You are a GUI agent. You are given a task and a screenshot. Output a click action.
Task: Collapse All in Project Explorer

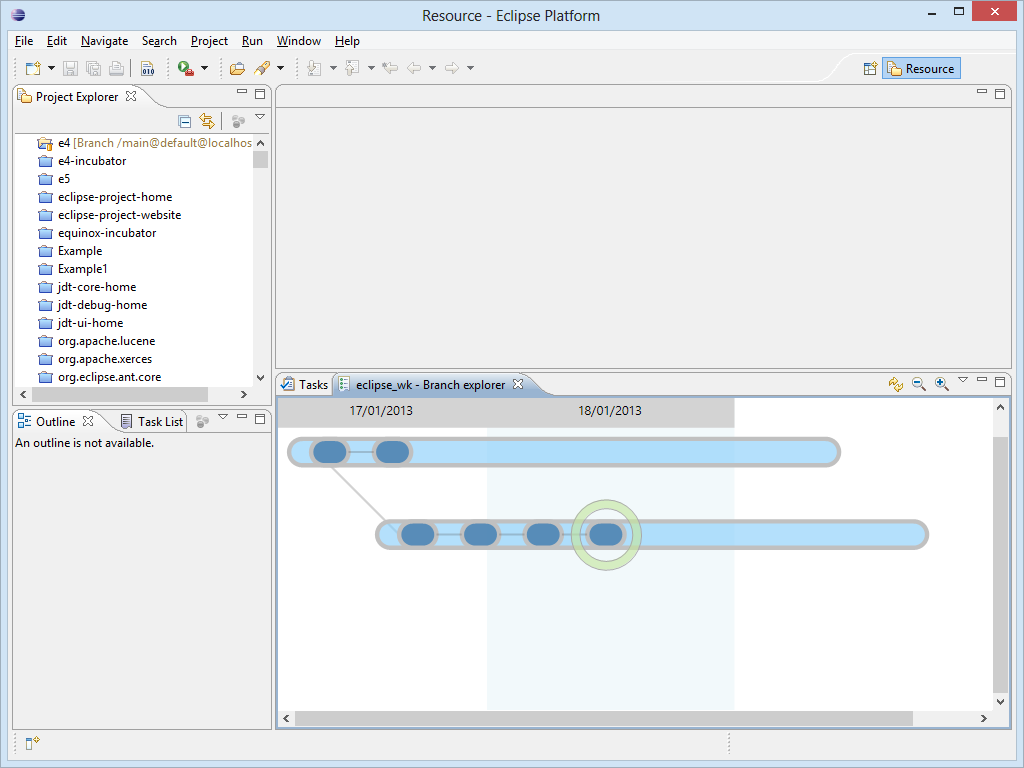tap(185, 121)
